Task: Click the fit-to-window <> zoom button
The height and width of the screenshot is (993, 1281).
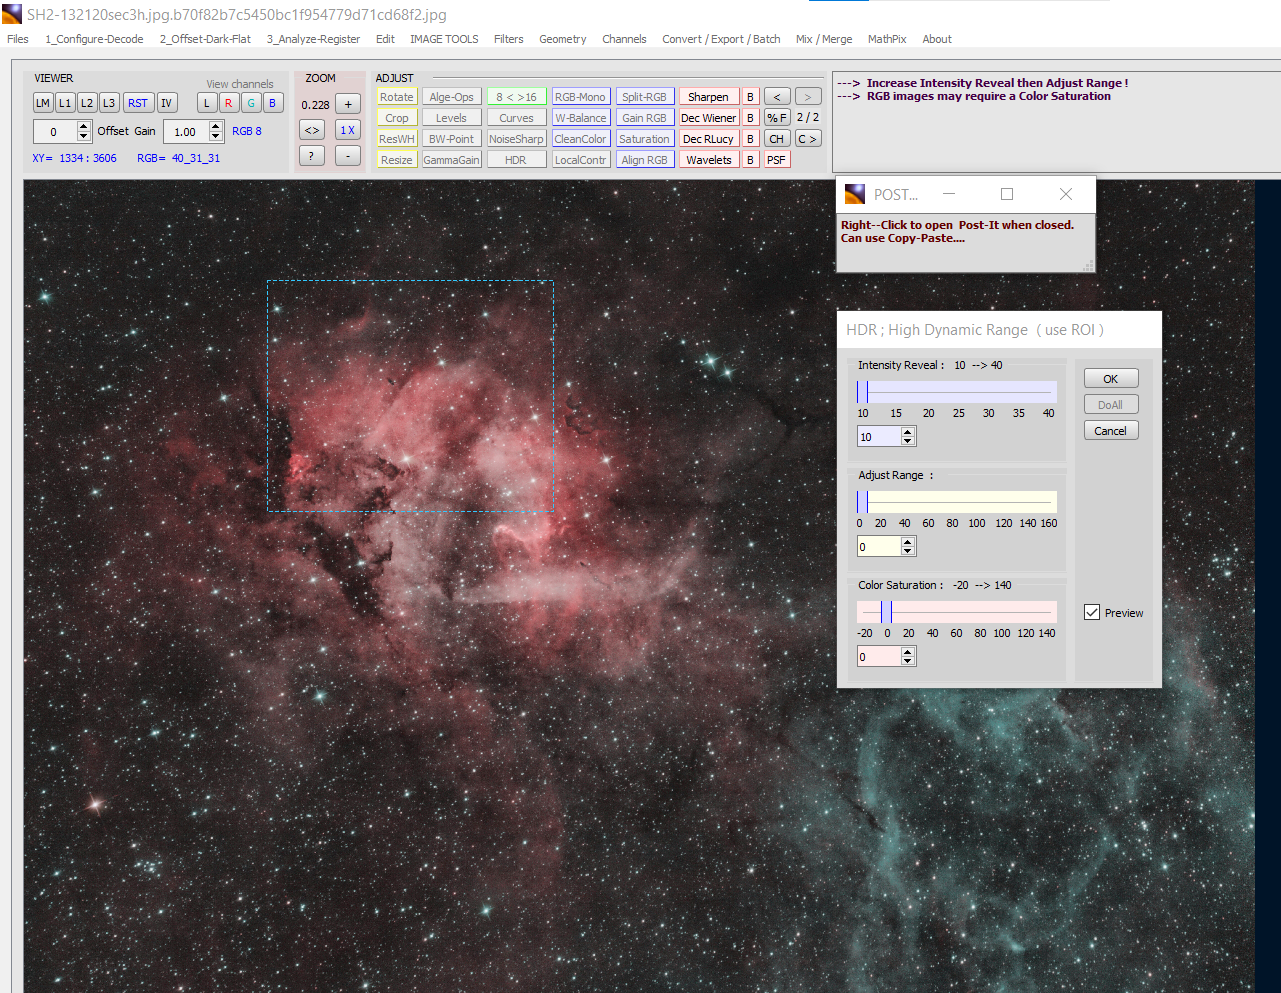Action: pos(312,130)
